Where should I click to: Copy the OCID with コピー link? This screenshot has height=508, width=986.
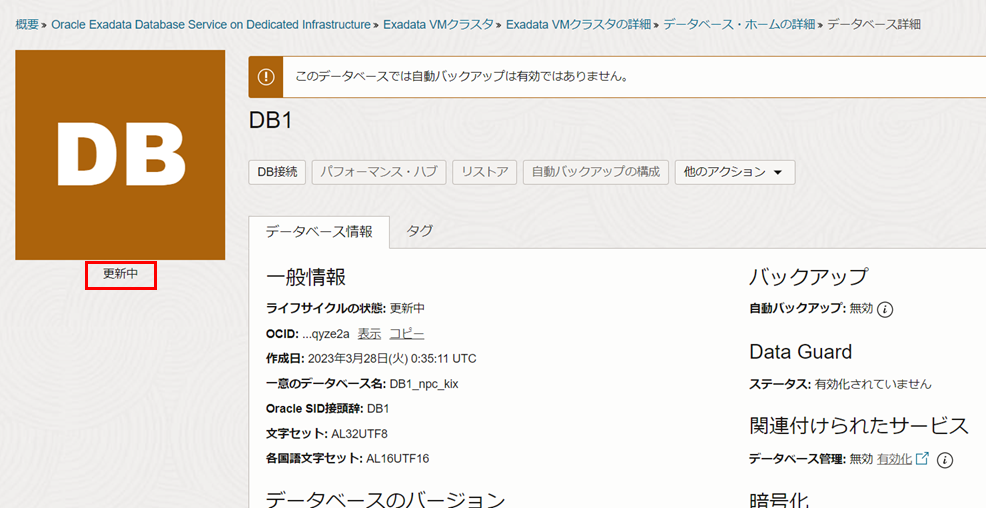(x=406, y=333)
